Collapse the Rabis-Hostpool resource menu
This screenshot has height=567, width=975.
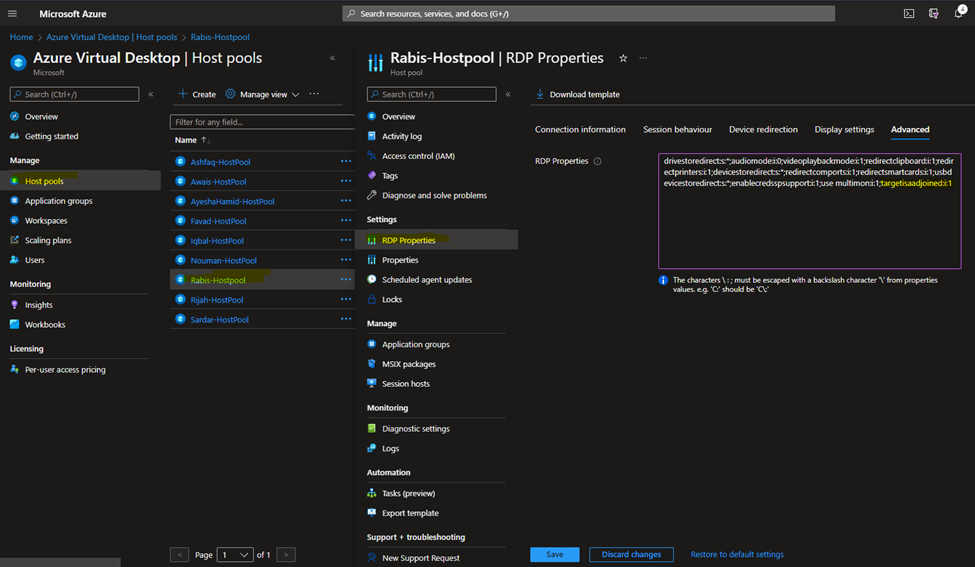point(508,94)
